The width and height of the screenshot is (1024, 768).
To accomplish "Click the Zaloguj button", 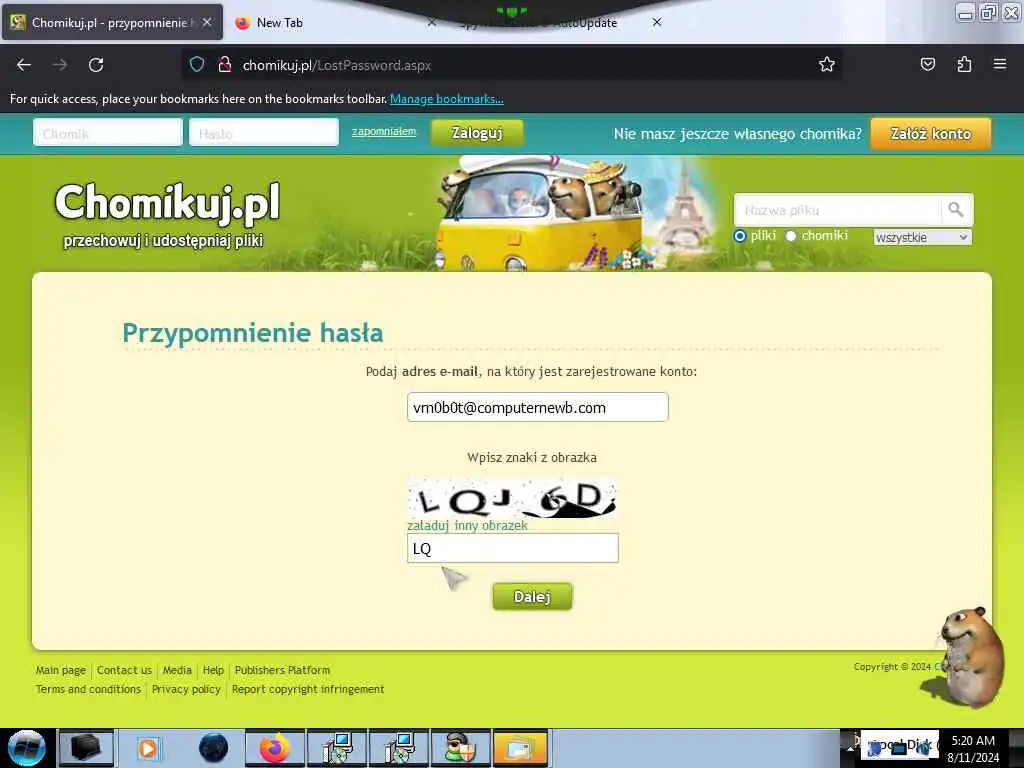I will click(477, 133).
